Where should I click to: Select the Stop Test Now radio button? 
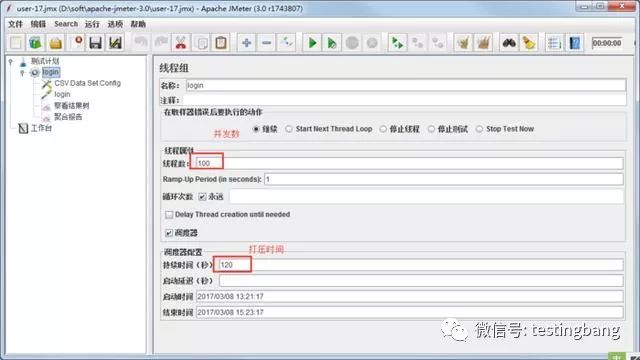(x=480, y=129)
